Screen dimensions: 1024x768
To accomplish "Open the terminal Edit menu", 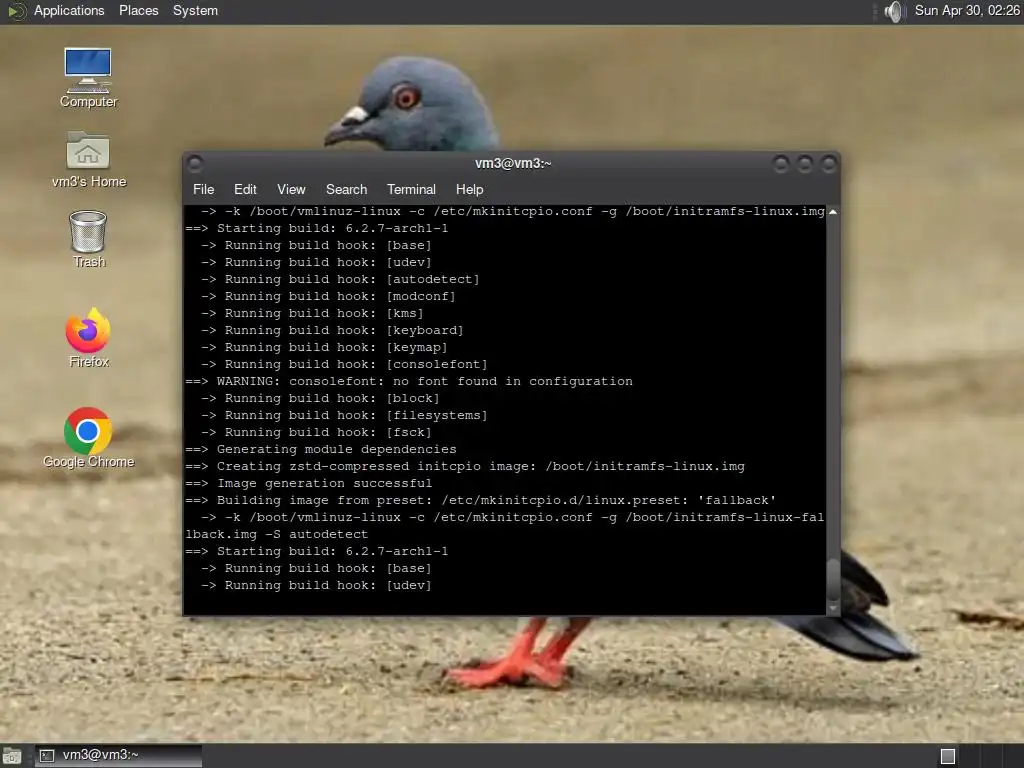I will coord(245,189).
